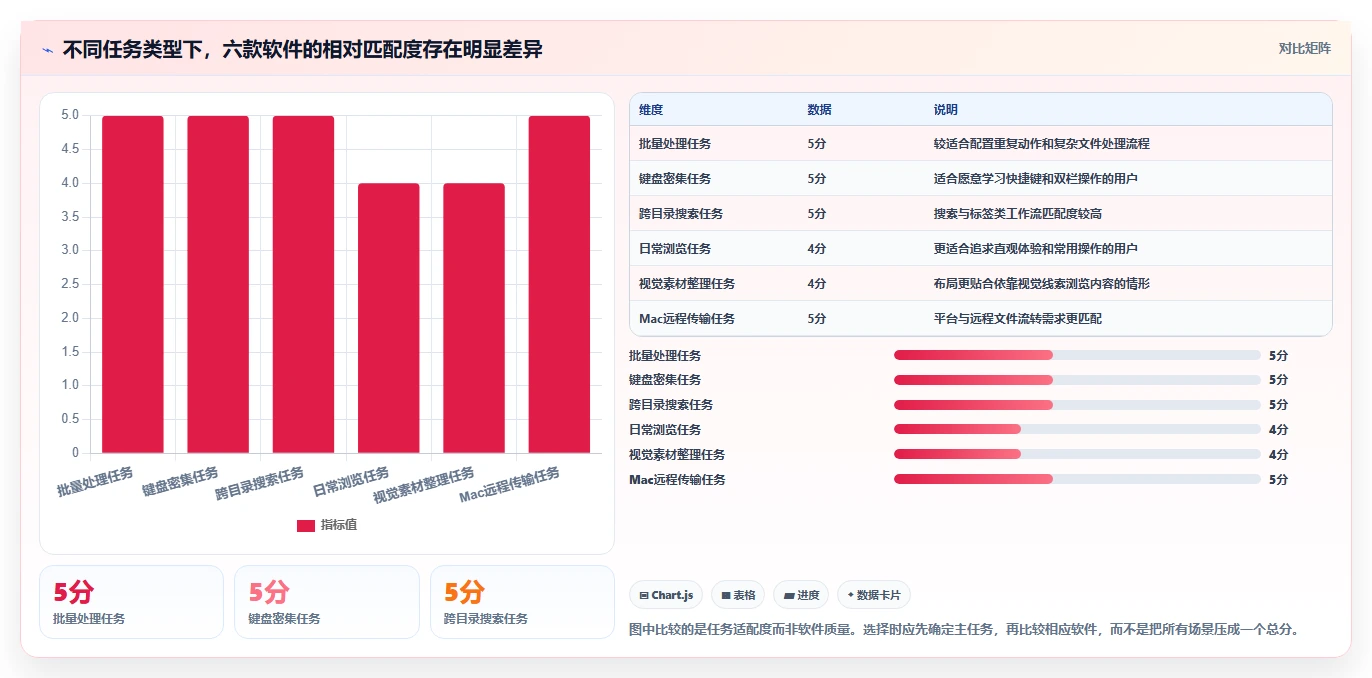The image size is (1372, 678).
Task: Click 跨目录搜索任务 cell in the table
Action: (x=681, y=214)
